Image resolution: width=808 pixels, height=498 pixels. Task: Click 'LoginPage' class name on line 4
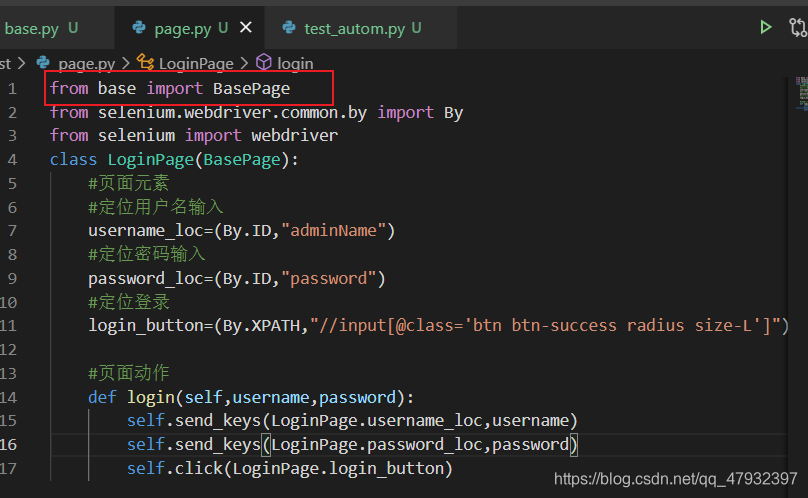(150, 160)
